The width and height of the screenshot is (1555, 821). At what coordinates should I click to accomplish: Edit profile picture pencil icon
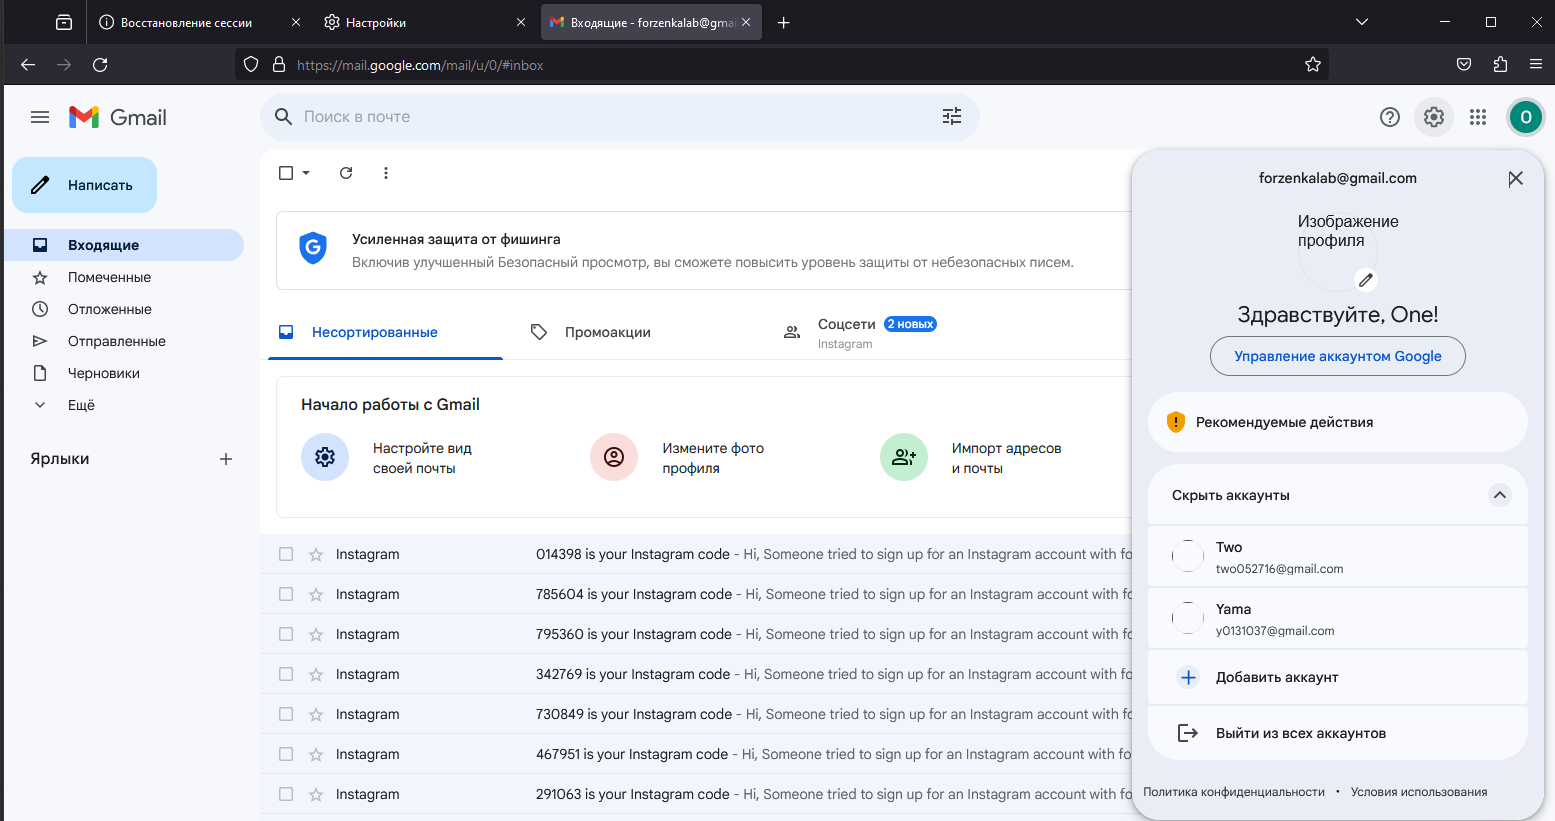[x=1366, y=280]
